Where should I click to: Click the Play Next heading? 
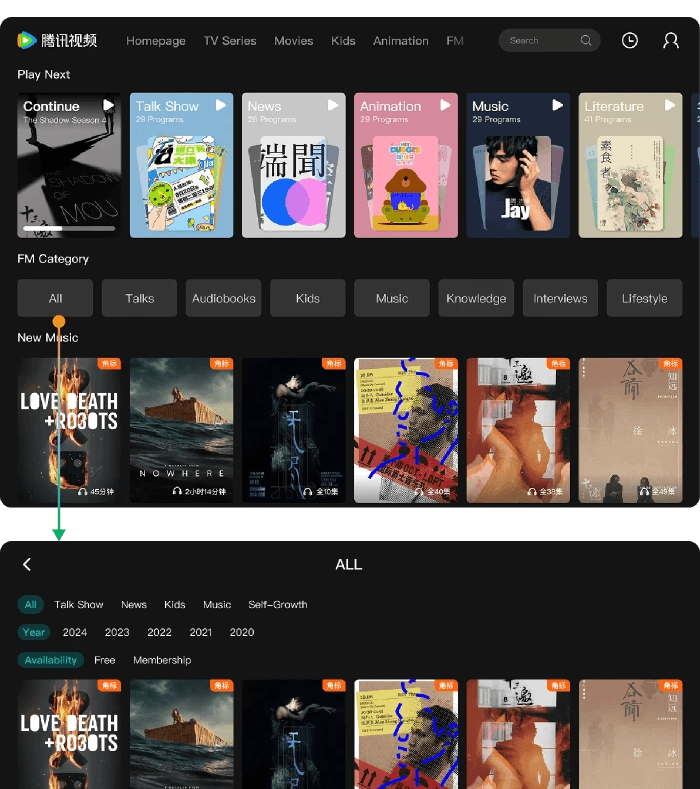(44, 74)
